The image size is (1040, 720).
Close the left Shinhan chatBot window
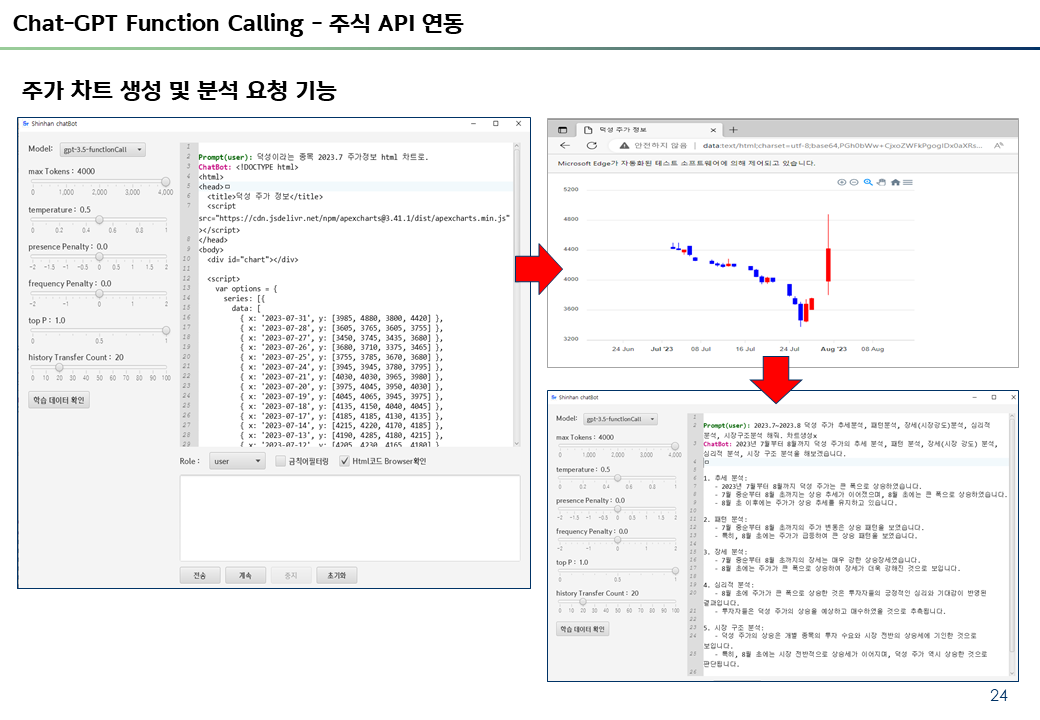[518, 123]
